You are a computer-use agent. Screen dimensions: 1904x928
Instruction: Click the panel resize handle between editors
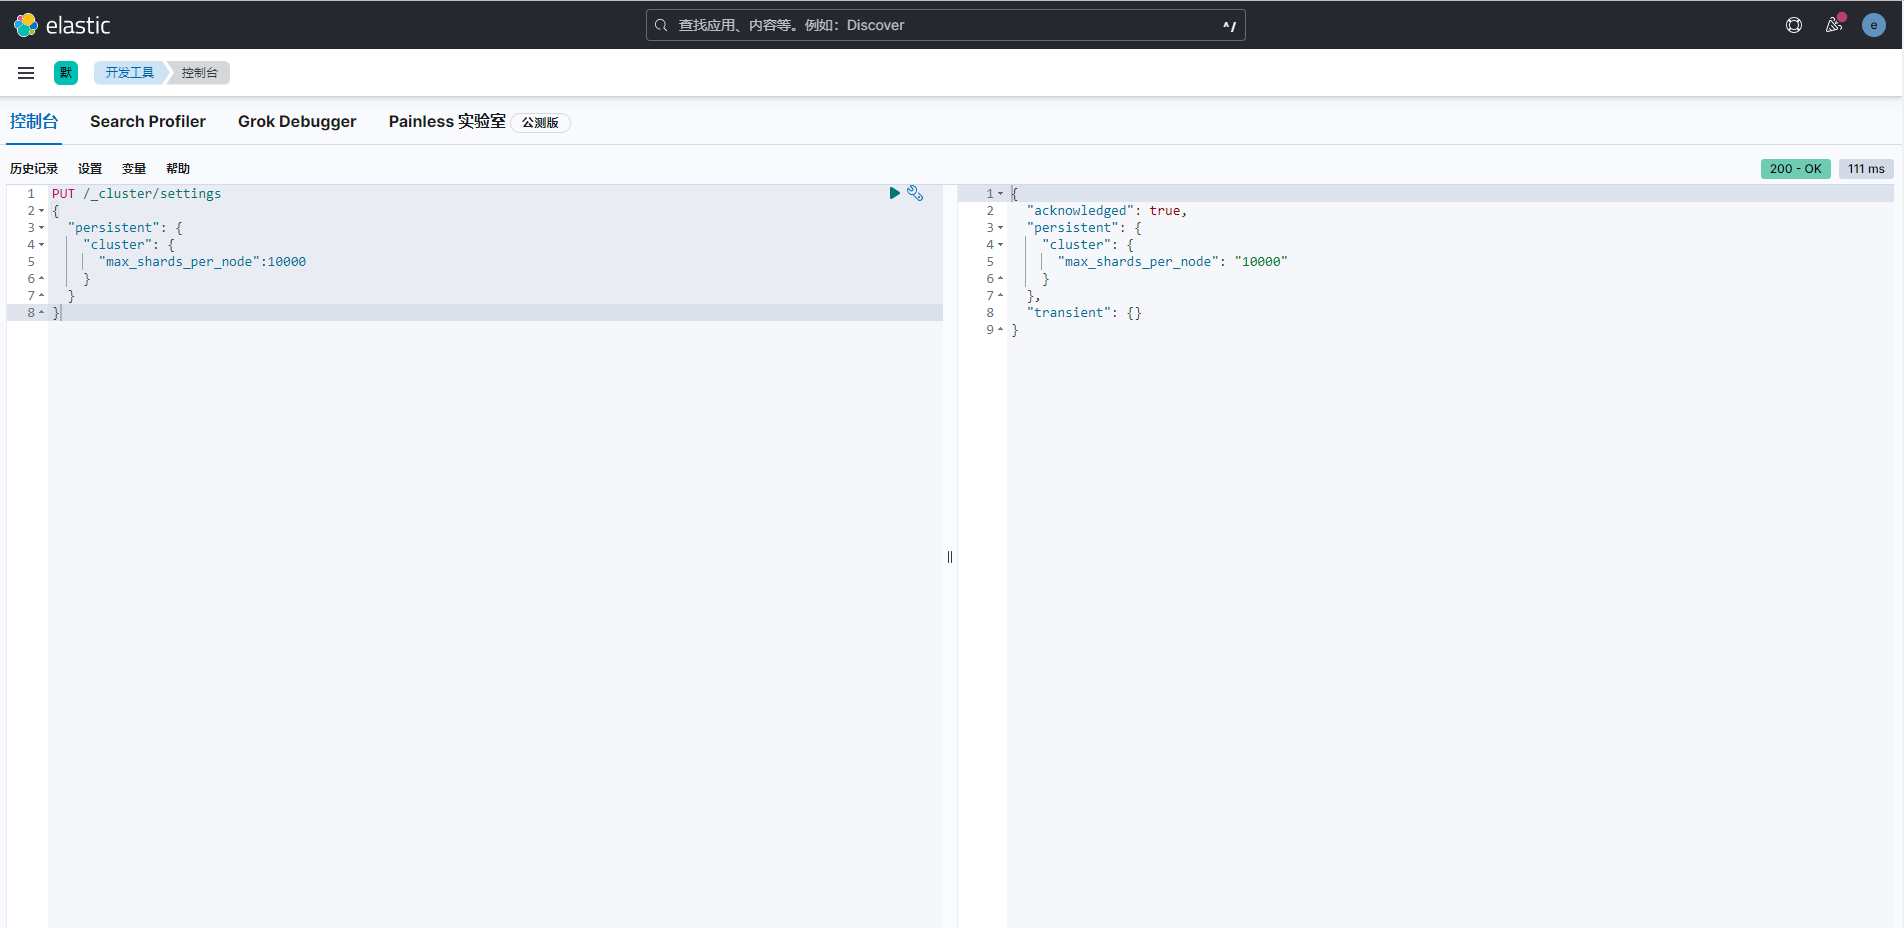coord(950,557)
